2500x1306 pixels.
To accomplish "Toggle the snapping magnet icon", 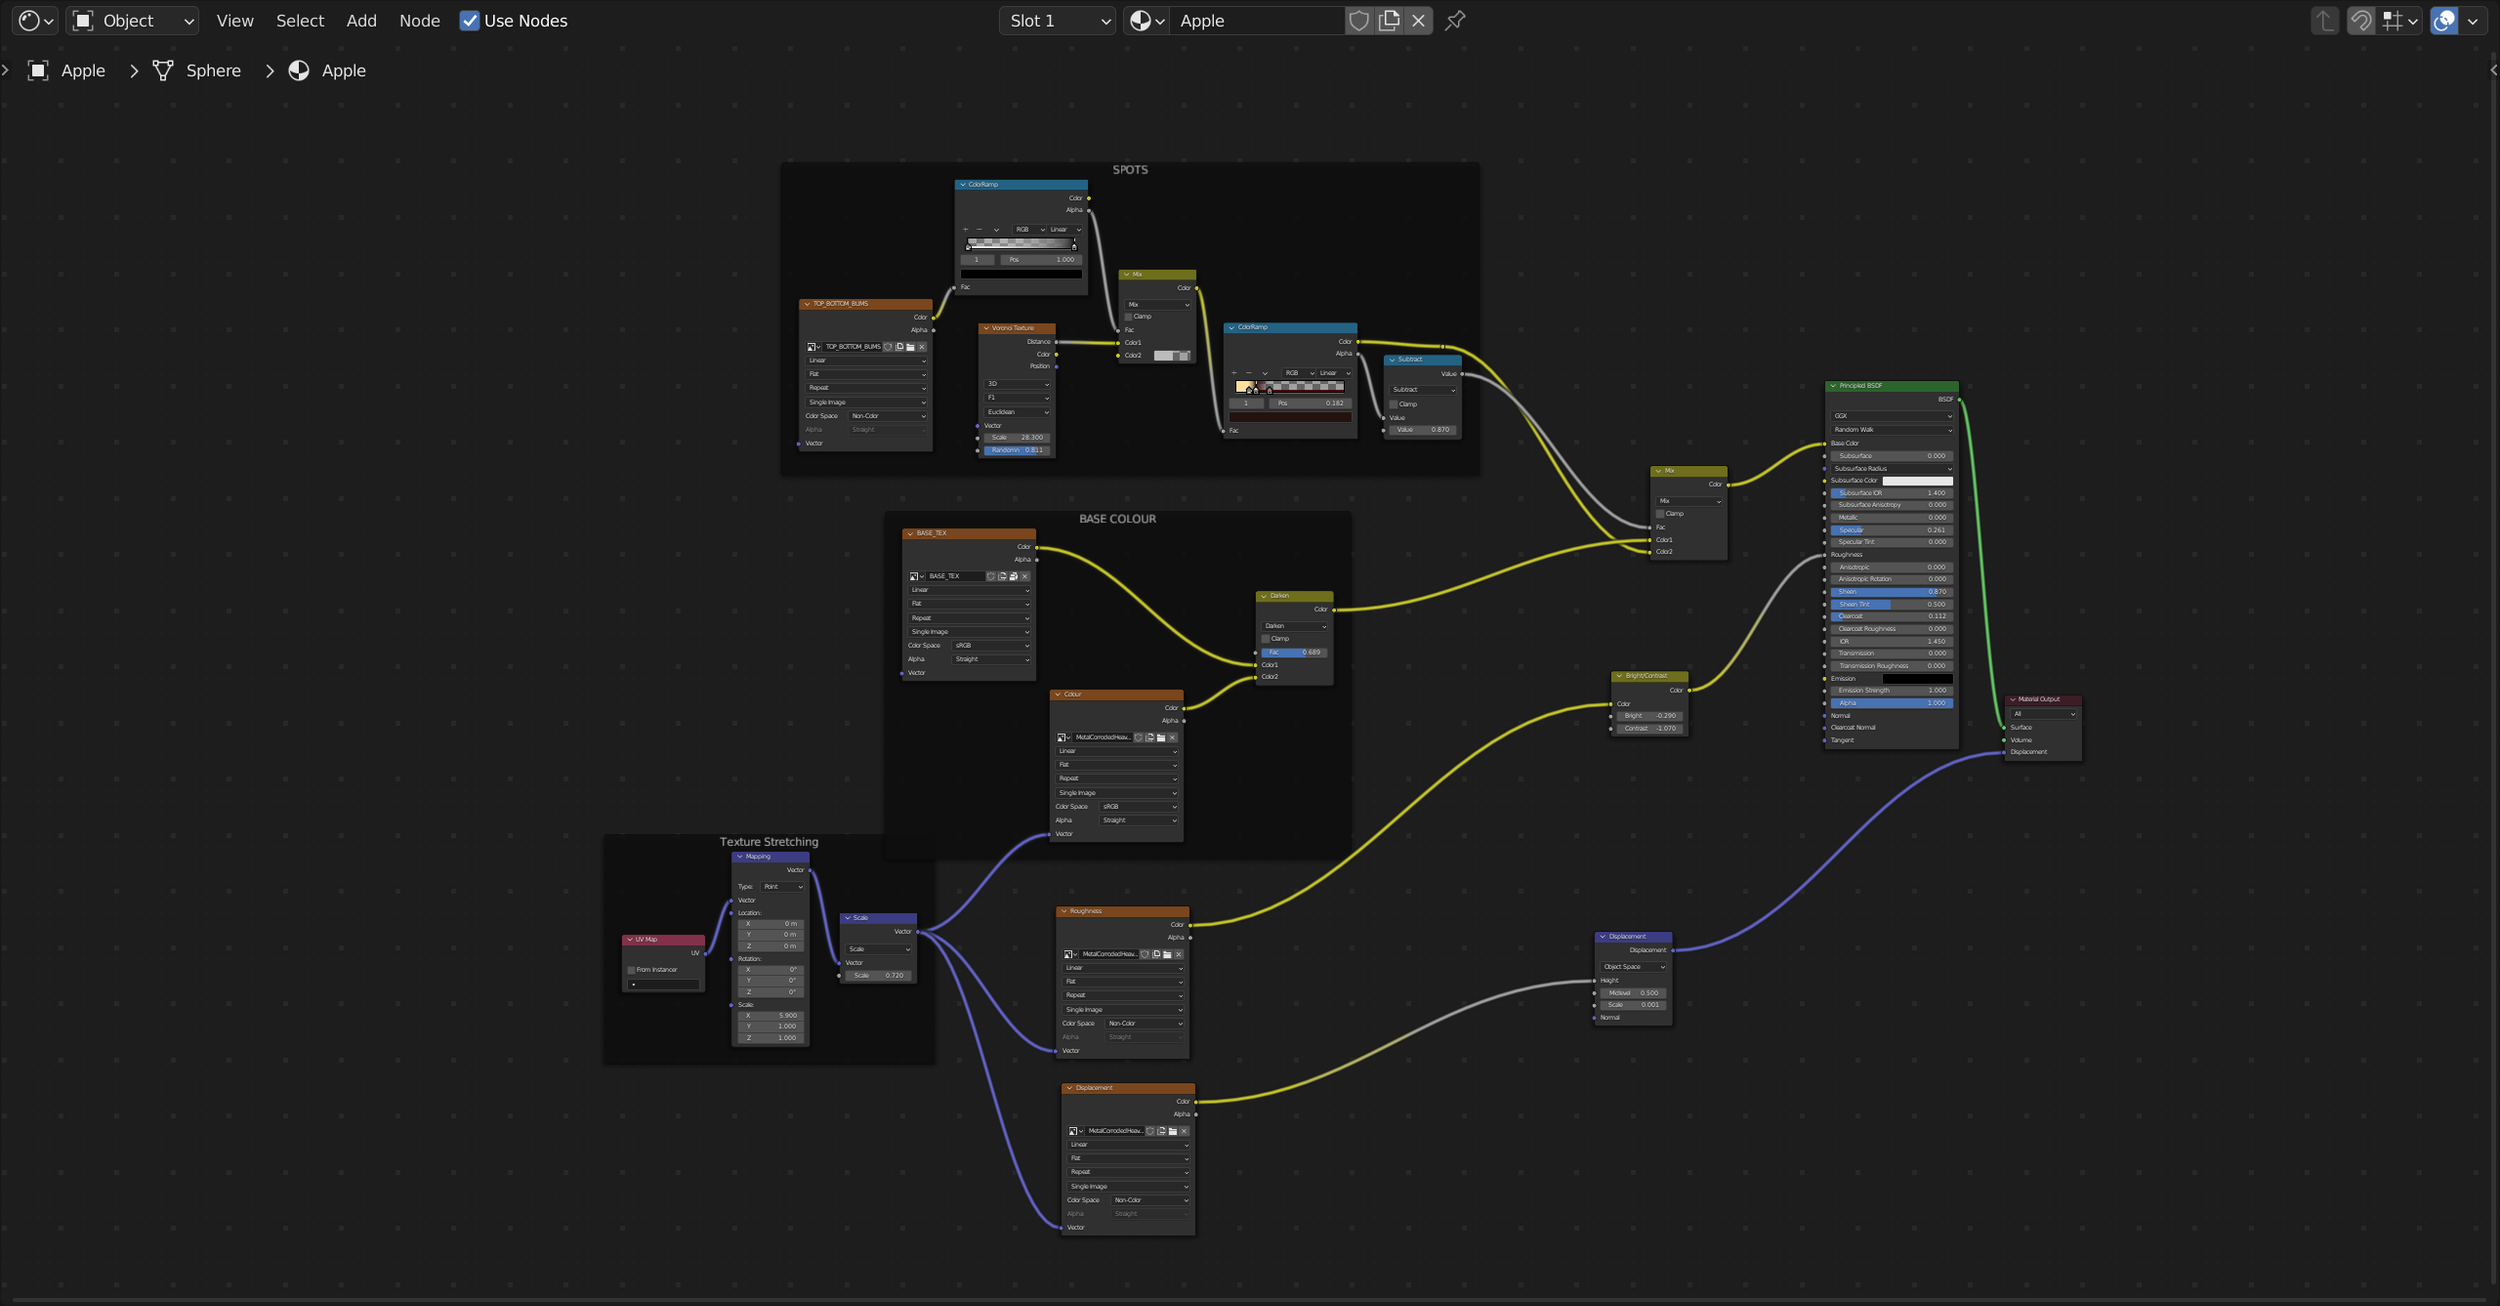I will pos(2361,21).
